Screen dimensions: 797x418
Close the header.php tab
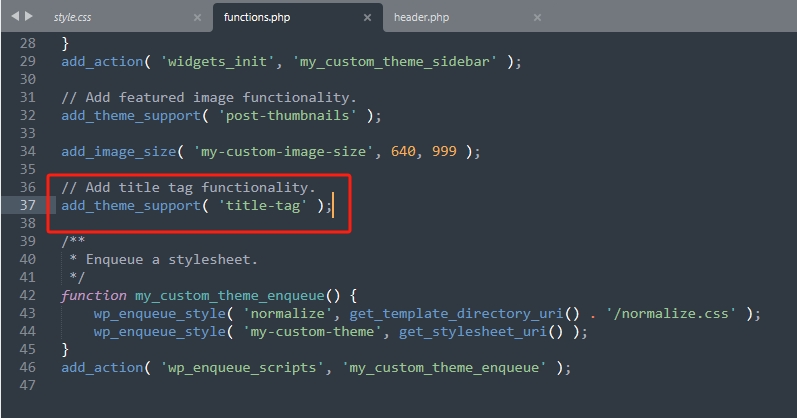(x=537, y=18)
